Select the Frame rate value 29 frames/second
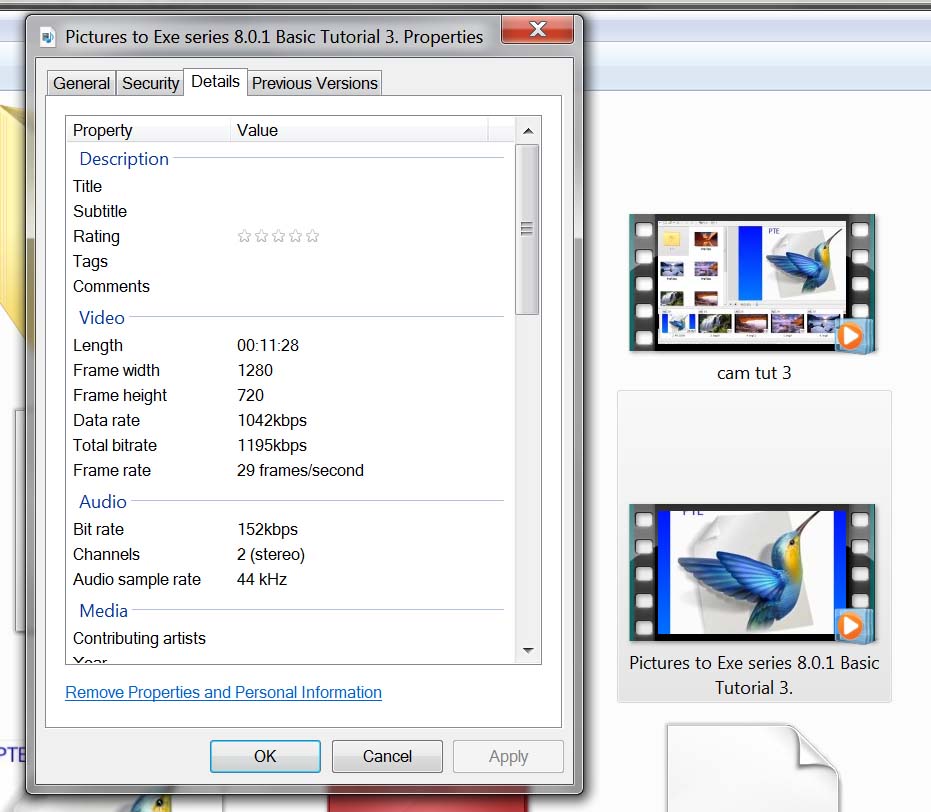 pyautogui.click(x=300, y=470)
